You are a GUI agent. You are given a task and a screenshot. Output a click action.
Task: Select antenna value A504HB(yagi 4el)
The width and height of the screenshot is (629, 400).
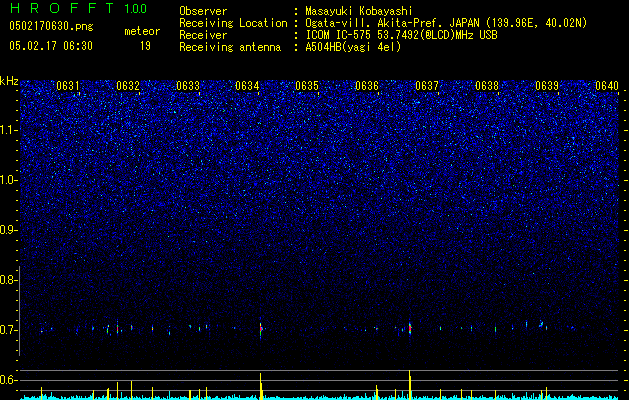click(353, 47)
